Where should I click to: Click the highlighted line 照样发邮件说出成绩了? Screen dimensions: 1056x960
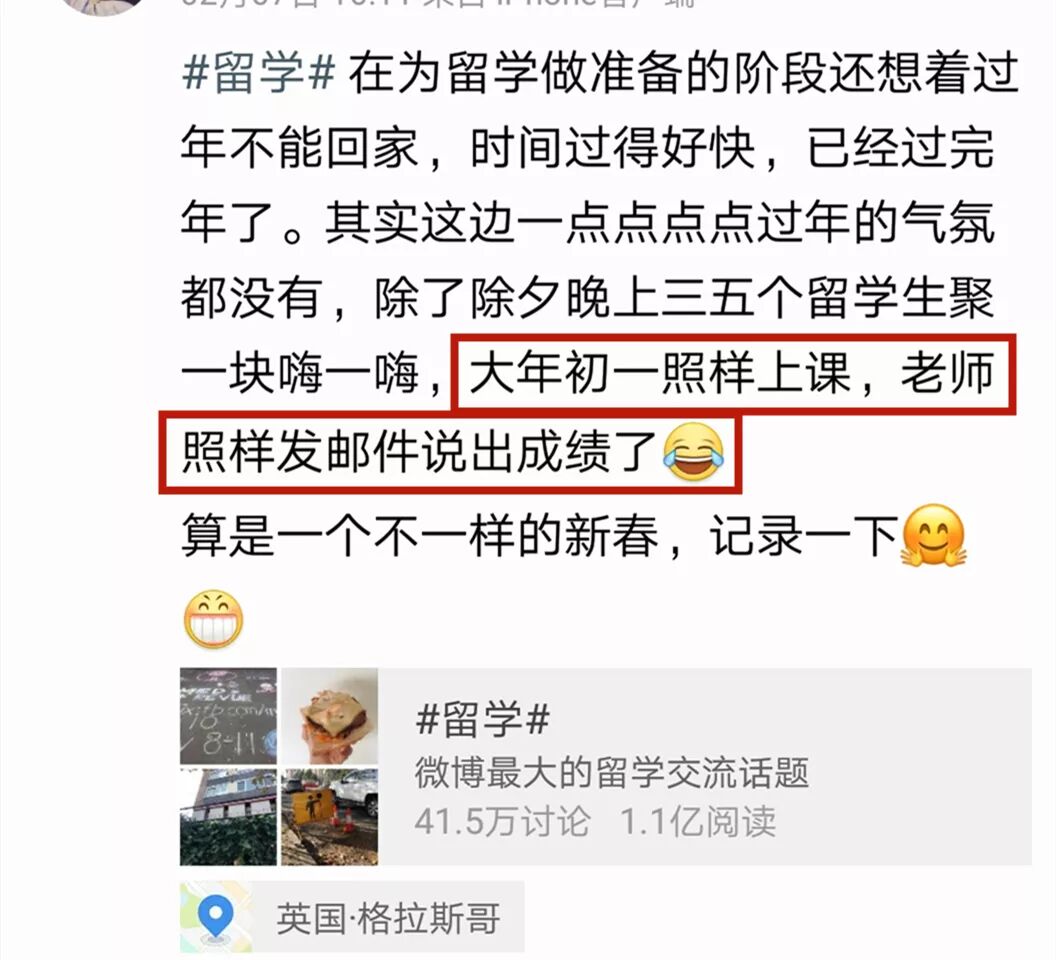click(420, 451)
